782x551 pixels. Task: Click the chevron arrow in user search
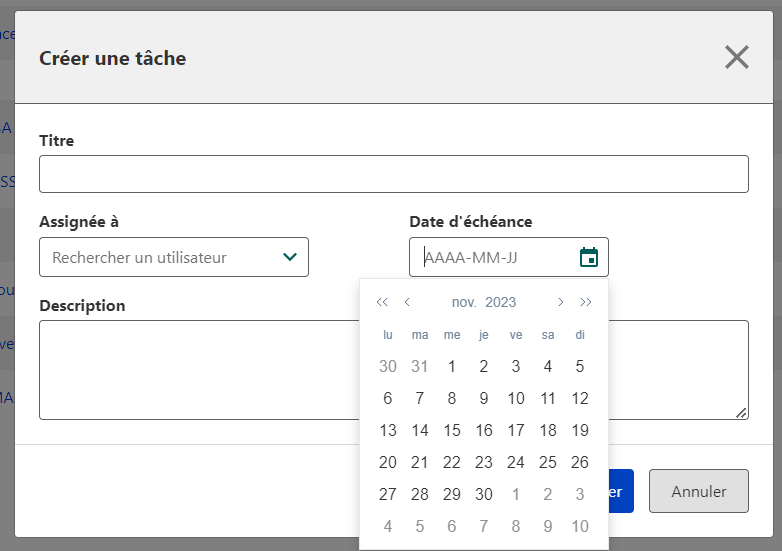point(290,257)
